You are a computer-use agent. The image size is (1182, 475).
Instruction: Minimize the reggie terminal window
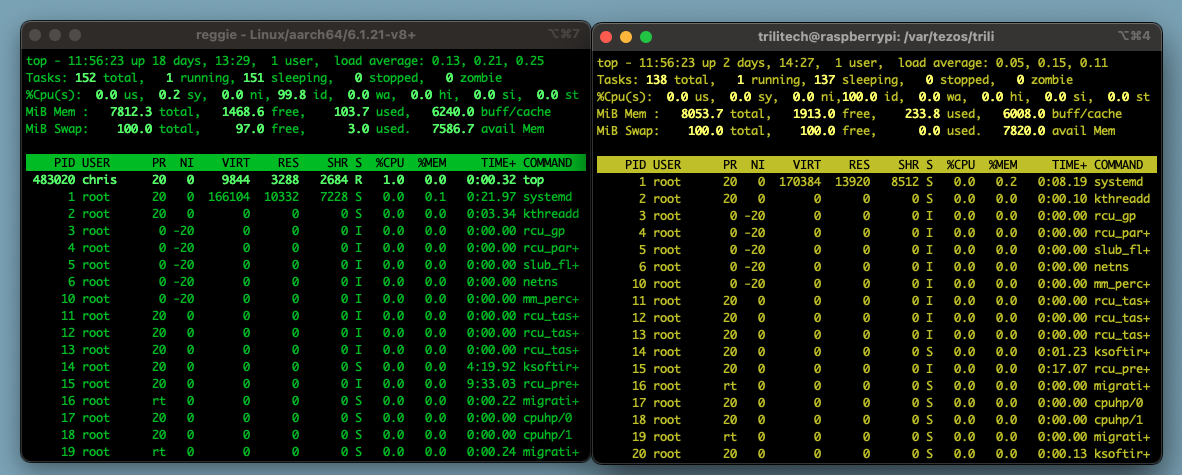click(54, 34)
